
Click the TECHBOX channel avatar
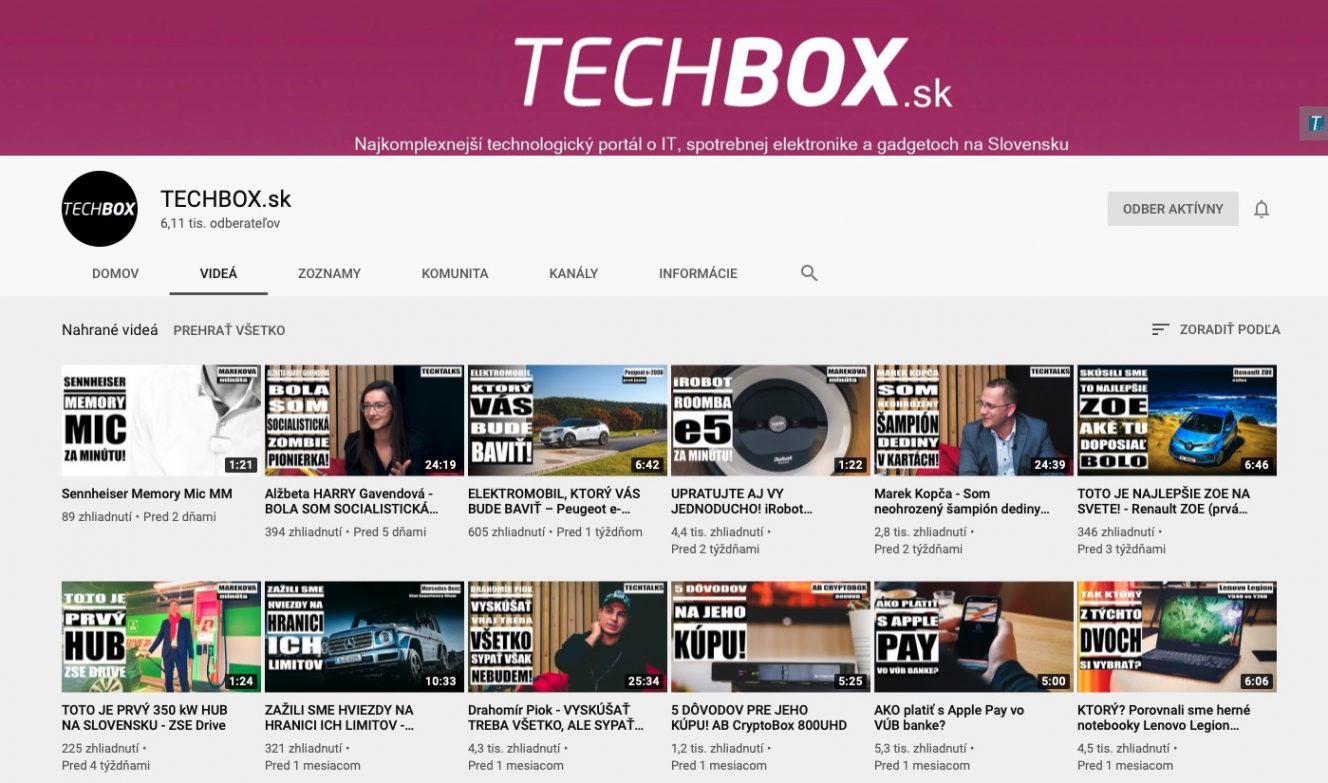pos(99,209)
